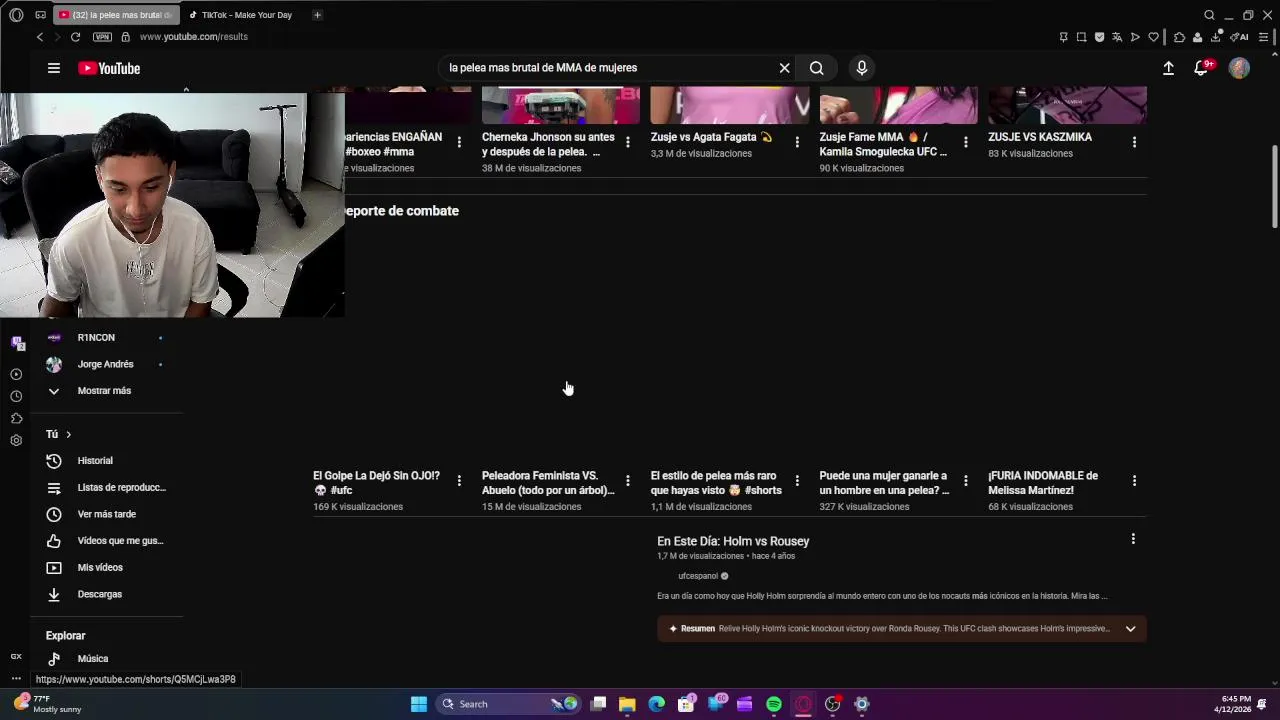Open the history clock in the Opera sidebar
Viewport: 1280px width, 720px height.
click(16, 396)
